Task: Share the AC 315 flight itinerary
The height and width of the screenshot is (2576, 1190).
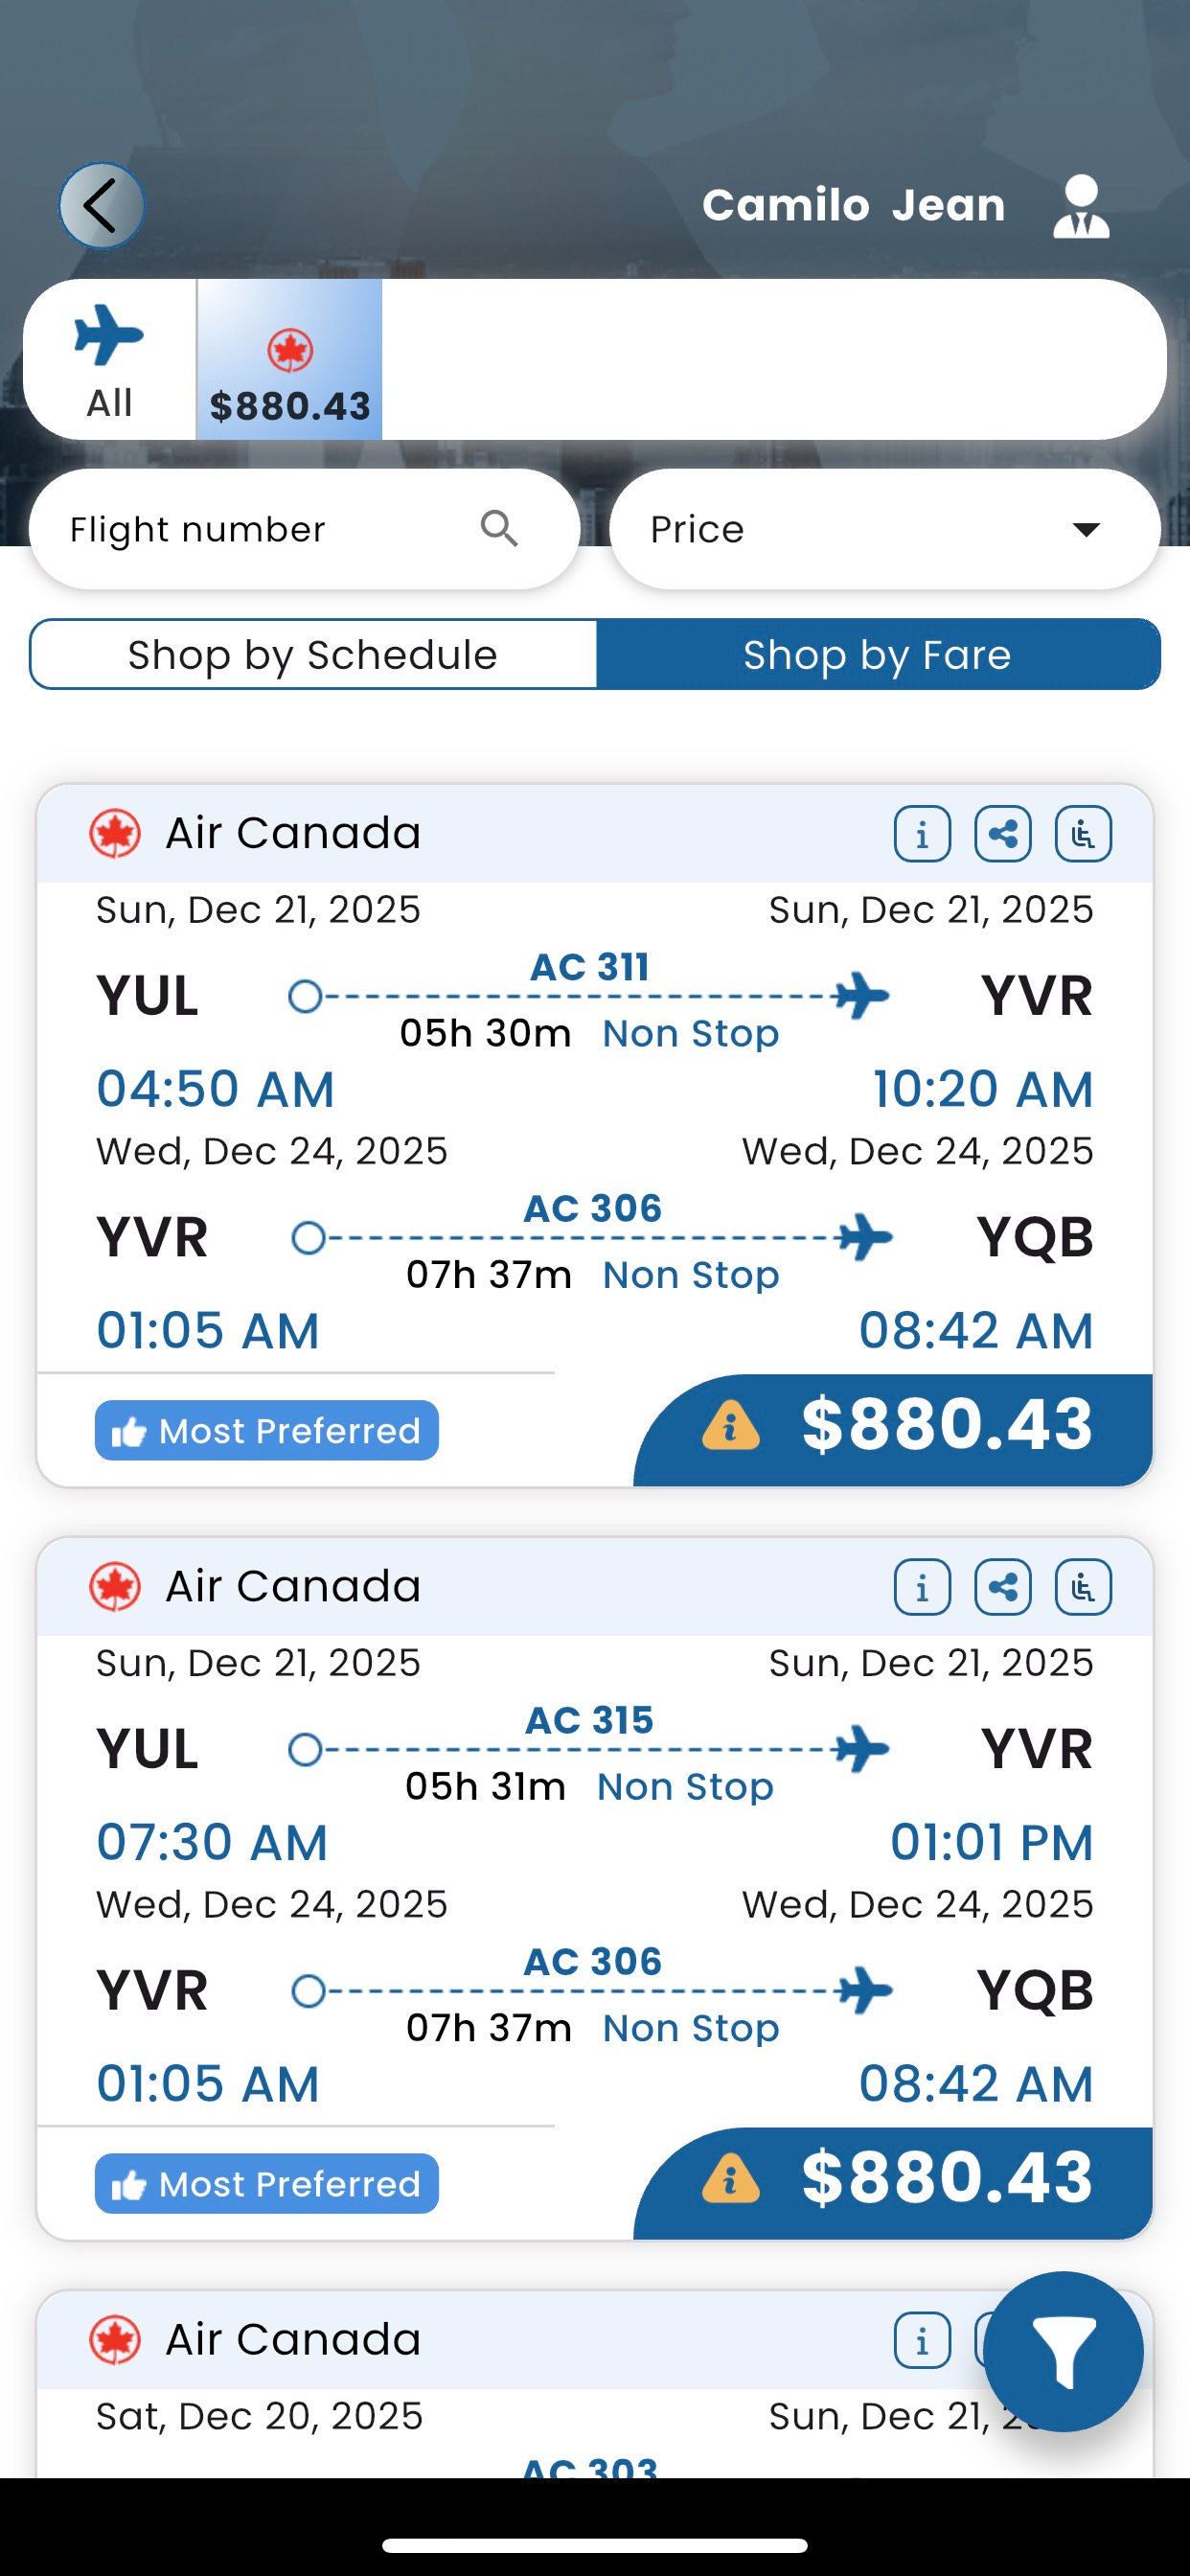Action: click(1002, 1586)
